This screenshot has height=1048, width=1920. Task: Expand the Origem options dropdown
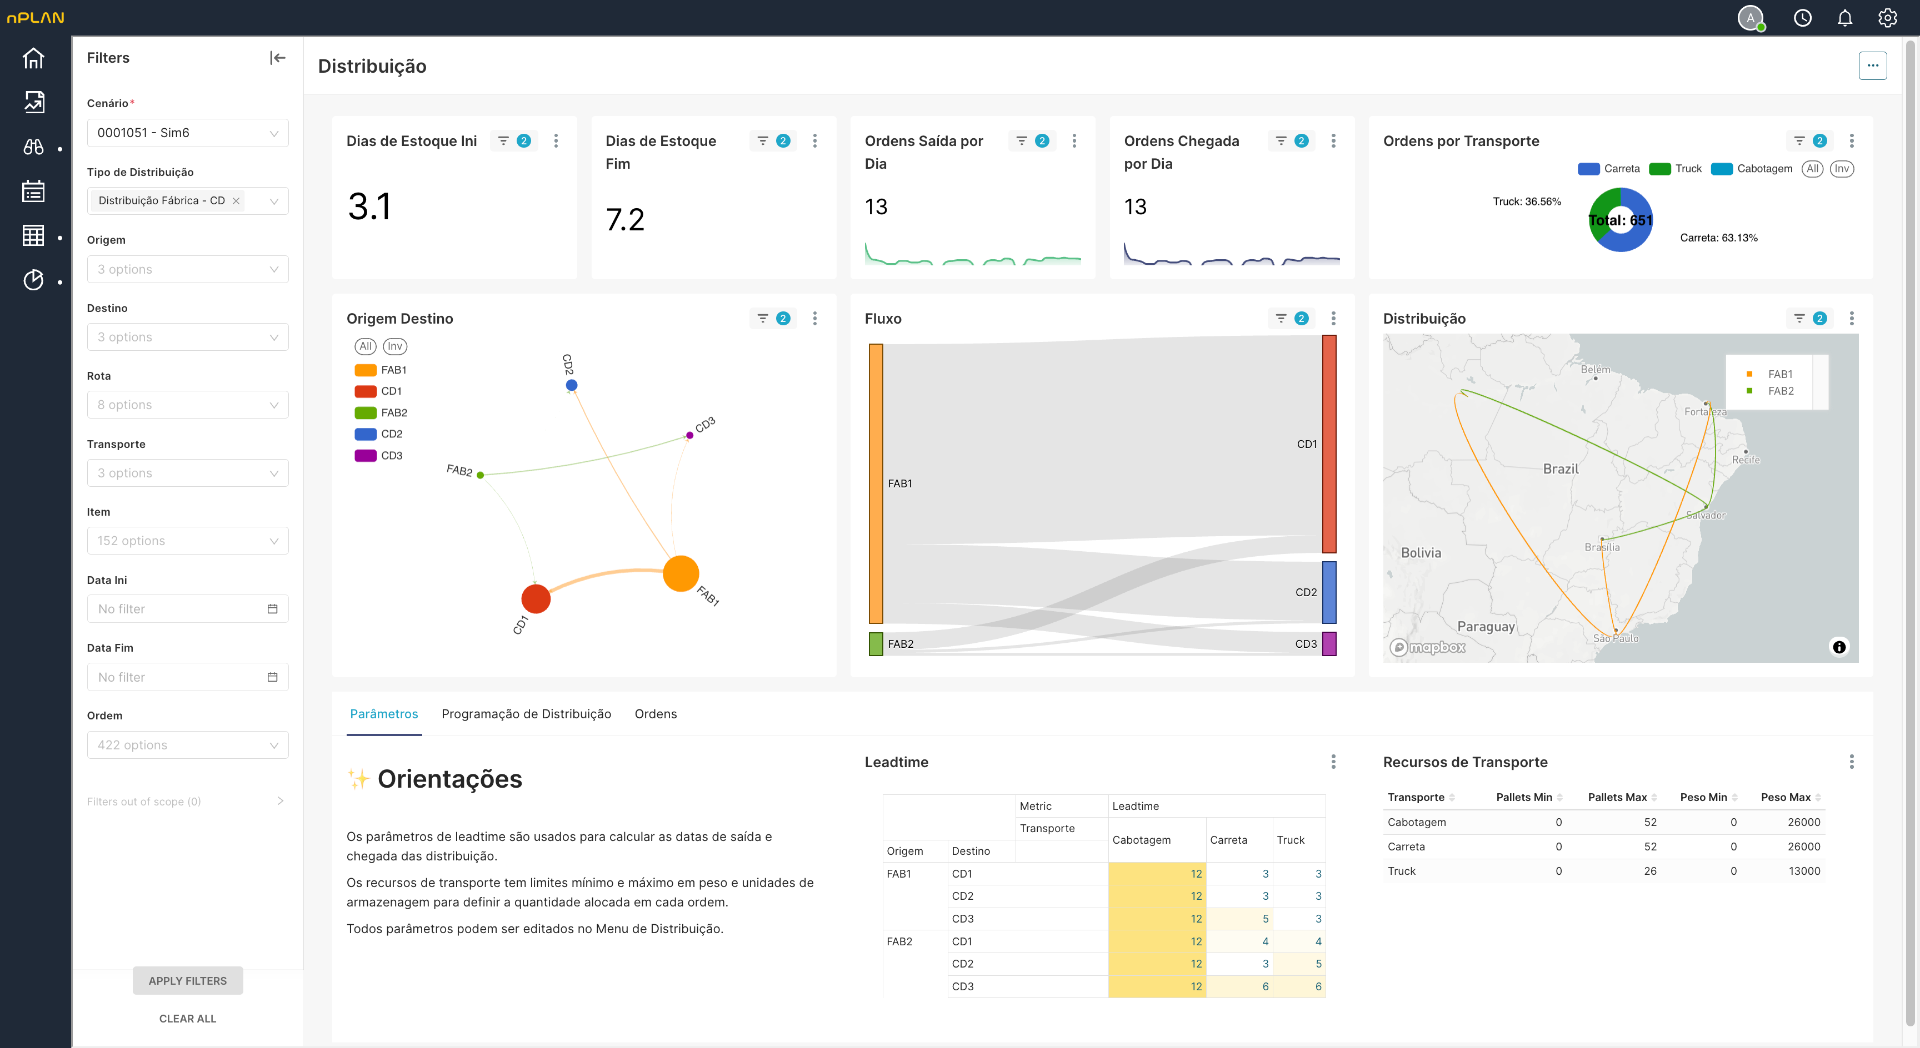click(x=188, y=269)
